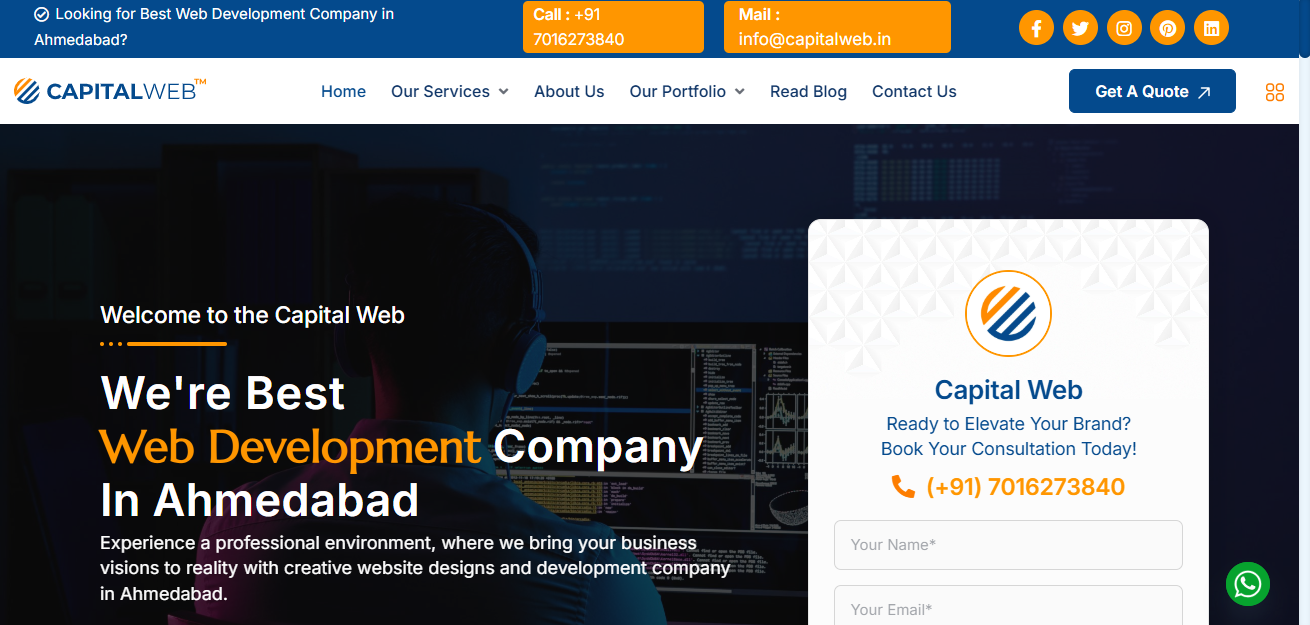This screenshot has width=1310, height=625.
Task: Open the About Us page
Action: (x=569, y=91)
